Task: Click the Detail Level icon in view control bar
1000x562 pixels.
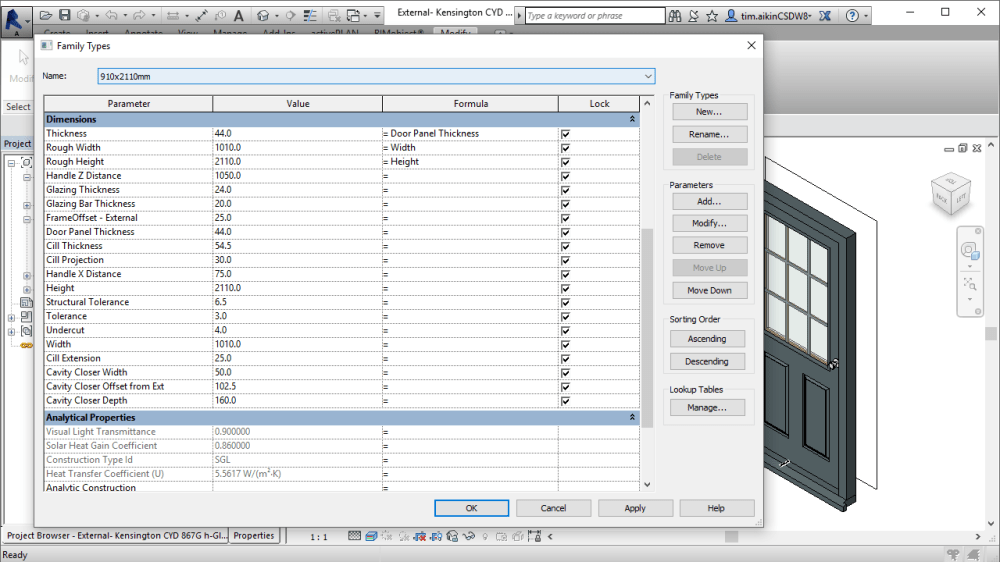Action: point(354,536)
